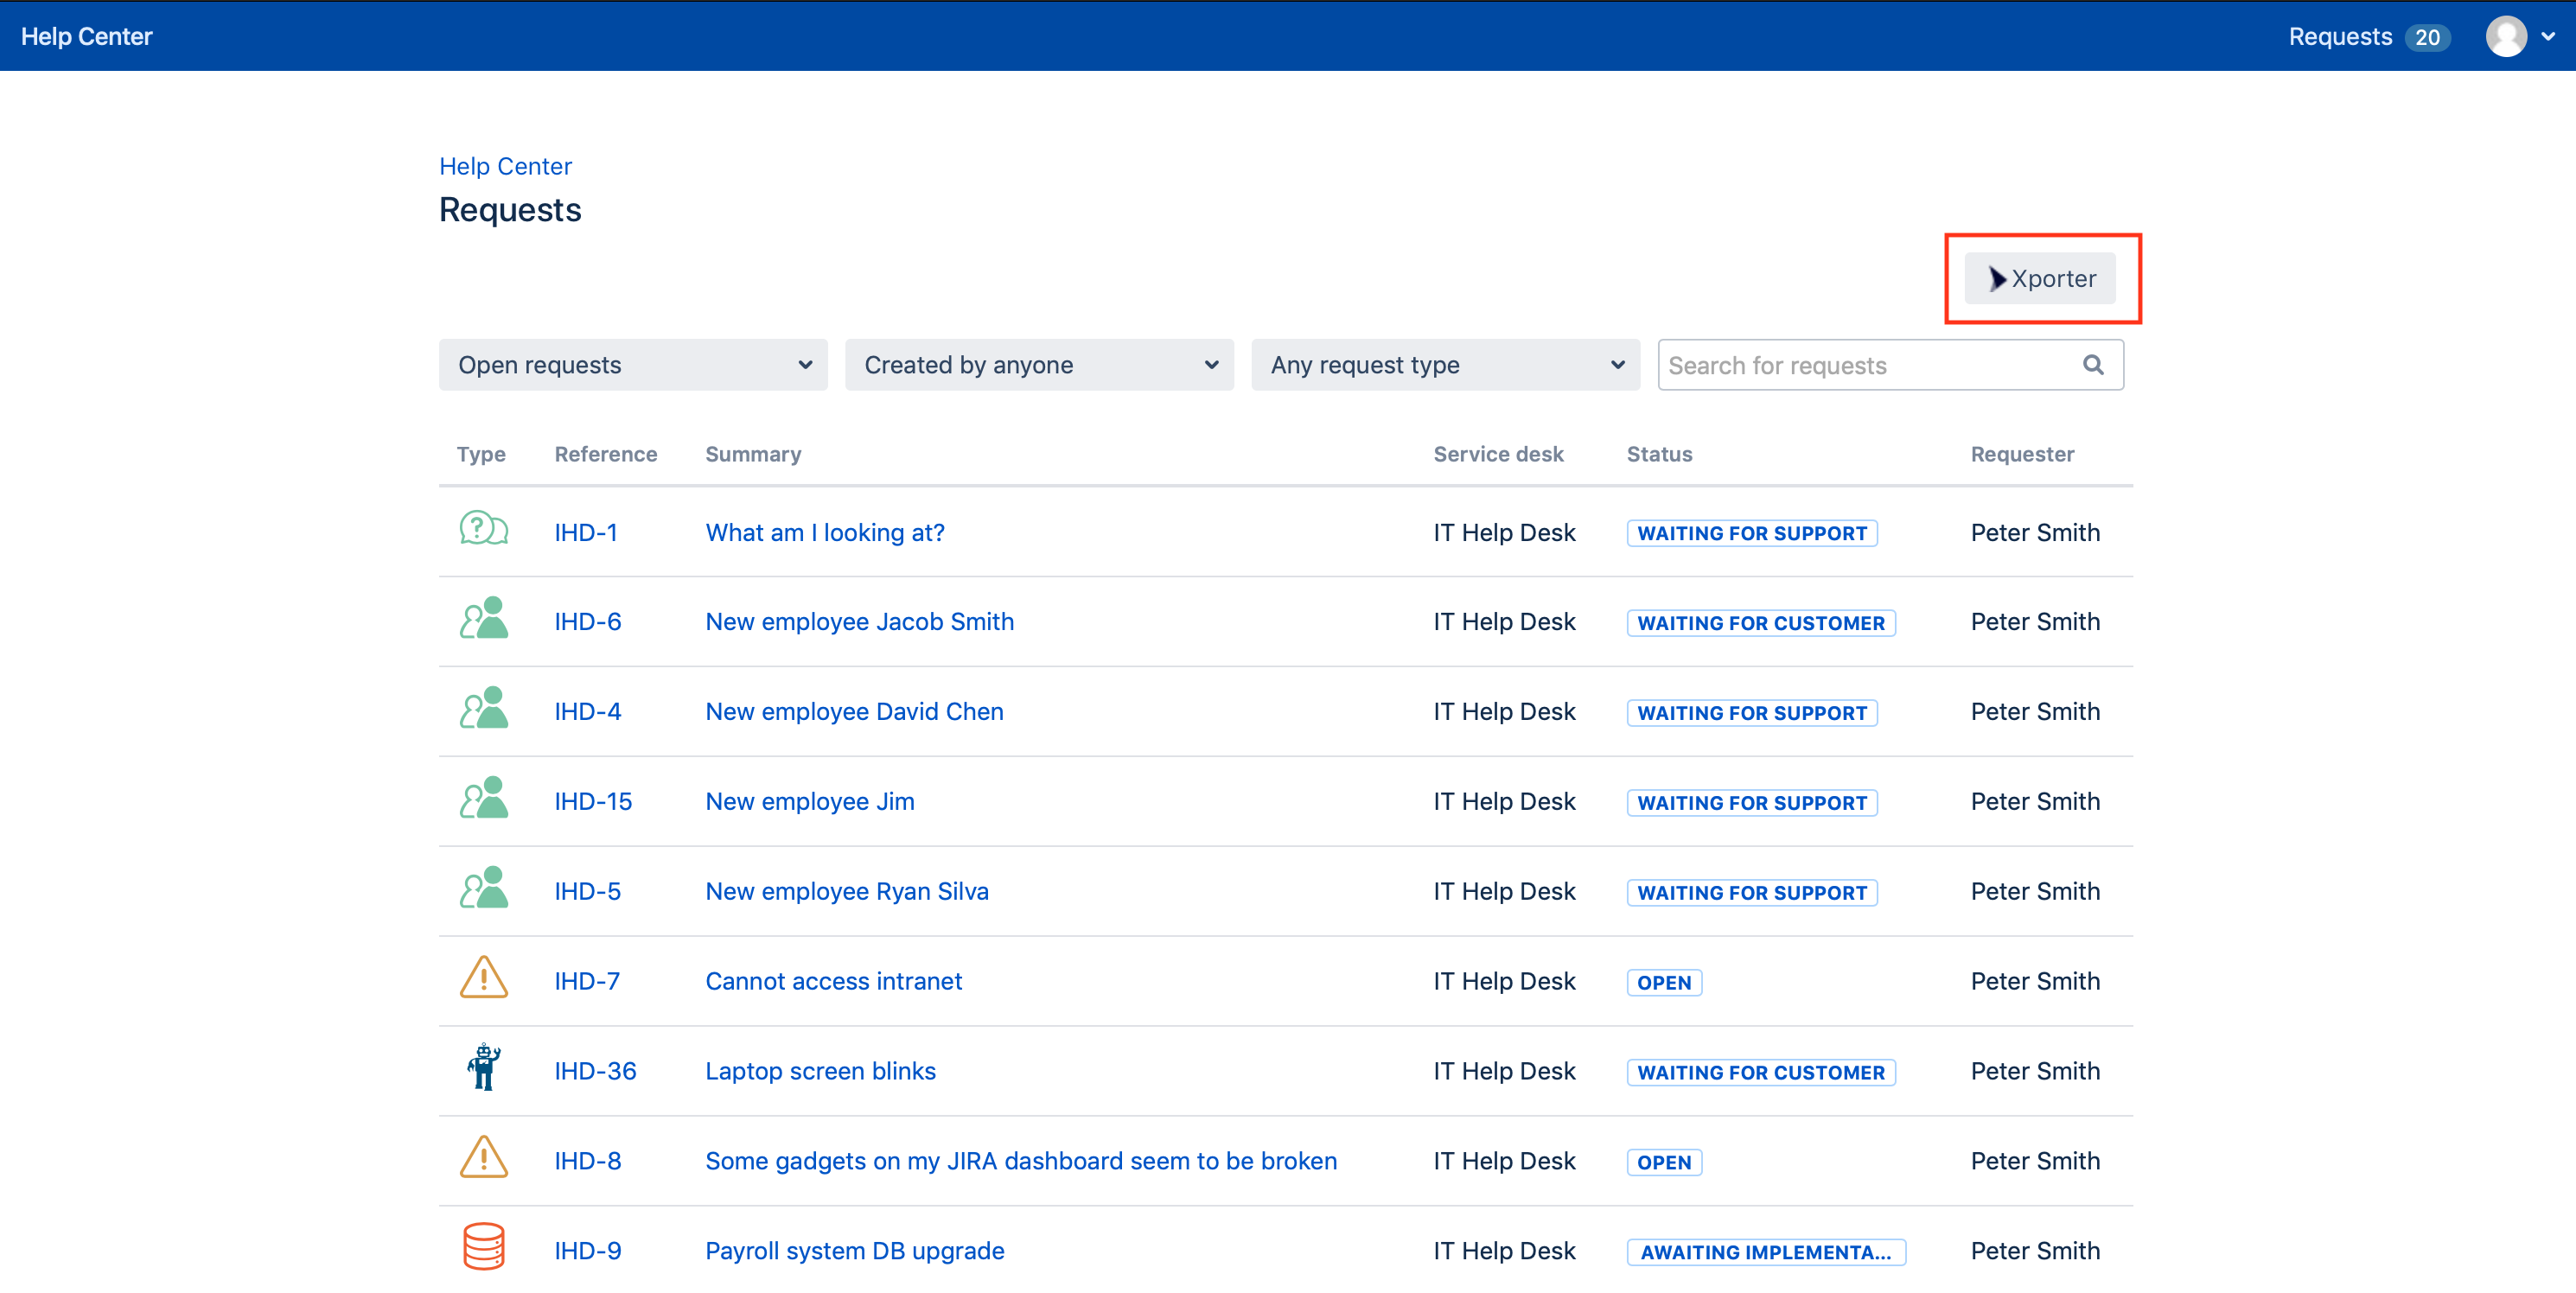The image size is (2576, 1293).
Task: Click reference link IHD-15
Action: (x=593, y=801)
